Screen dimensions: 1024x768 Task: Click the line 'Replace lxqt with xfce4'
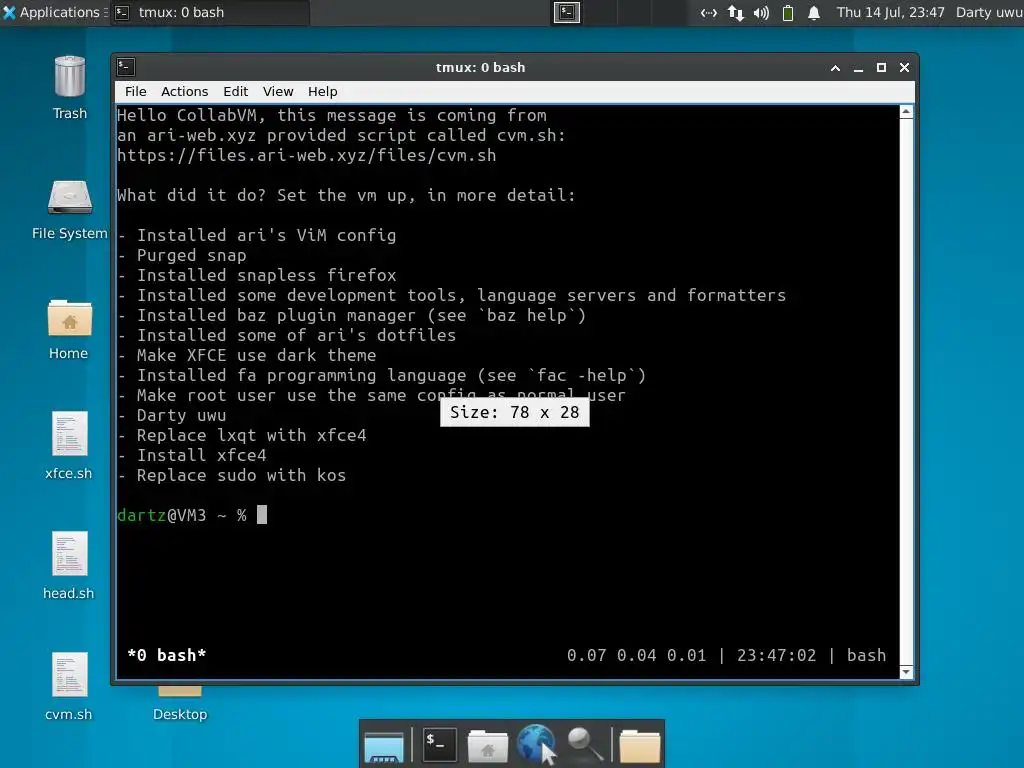click(242, 436)
